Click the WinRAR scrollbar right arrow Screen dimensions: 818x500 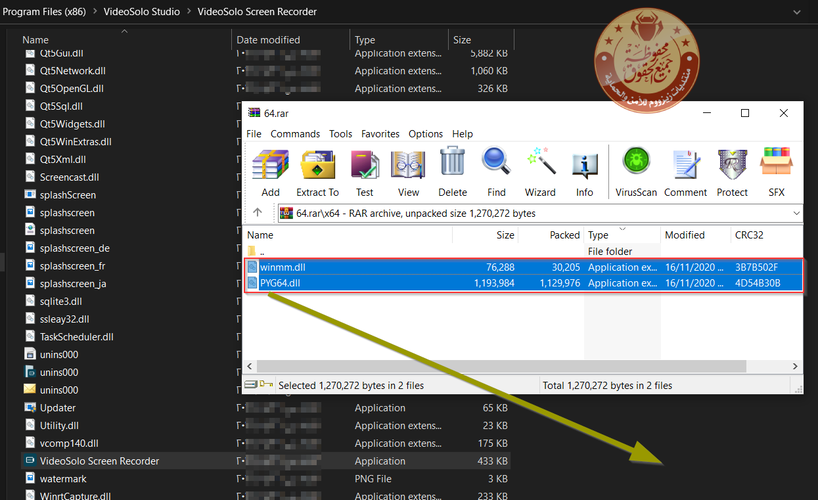[795, 366]
